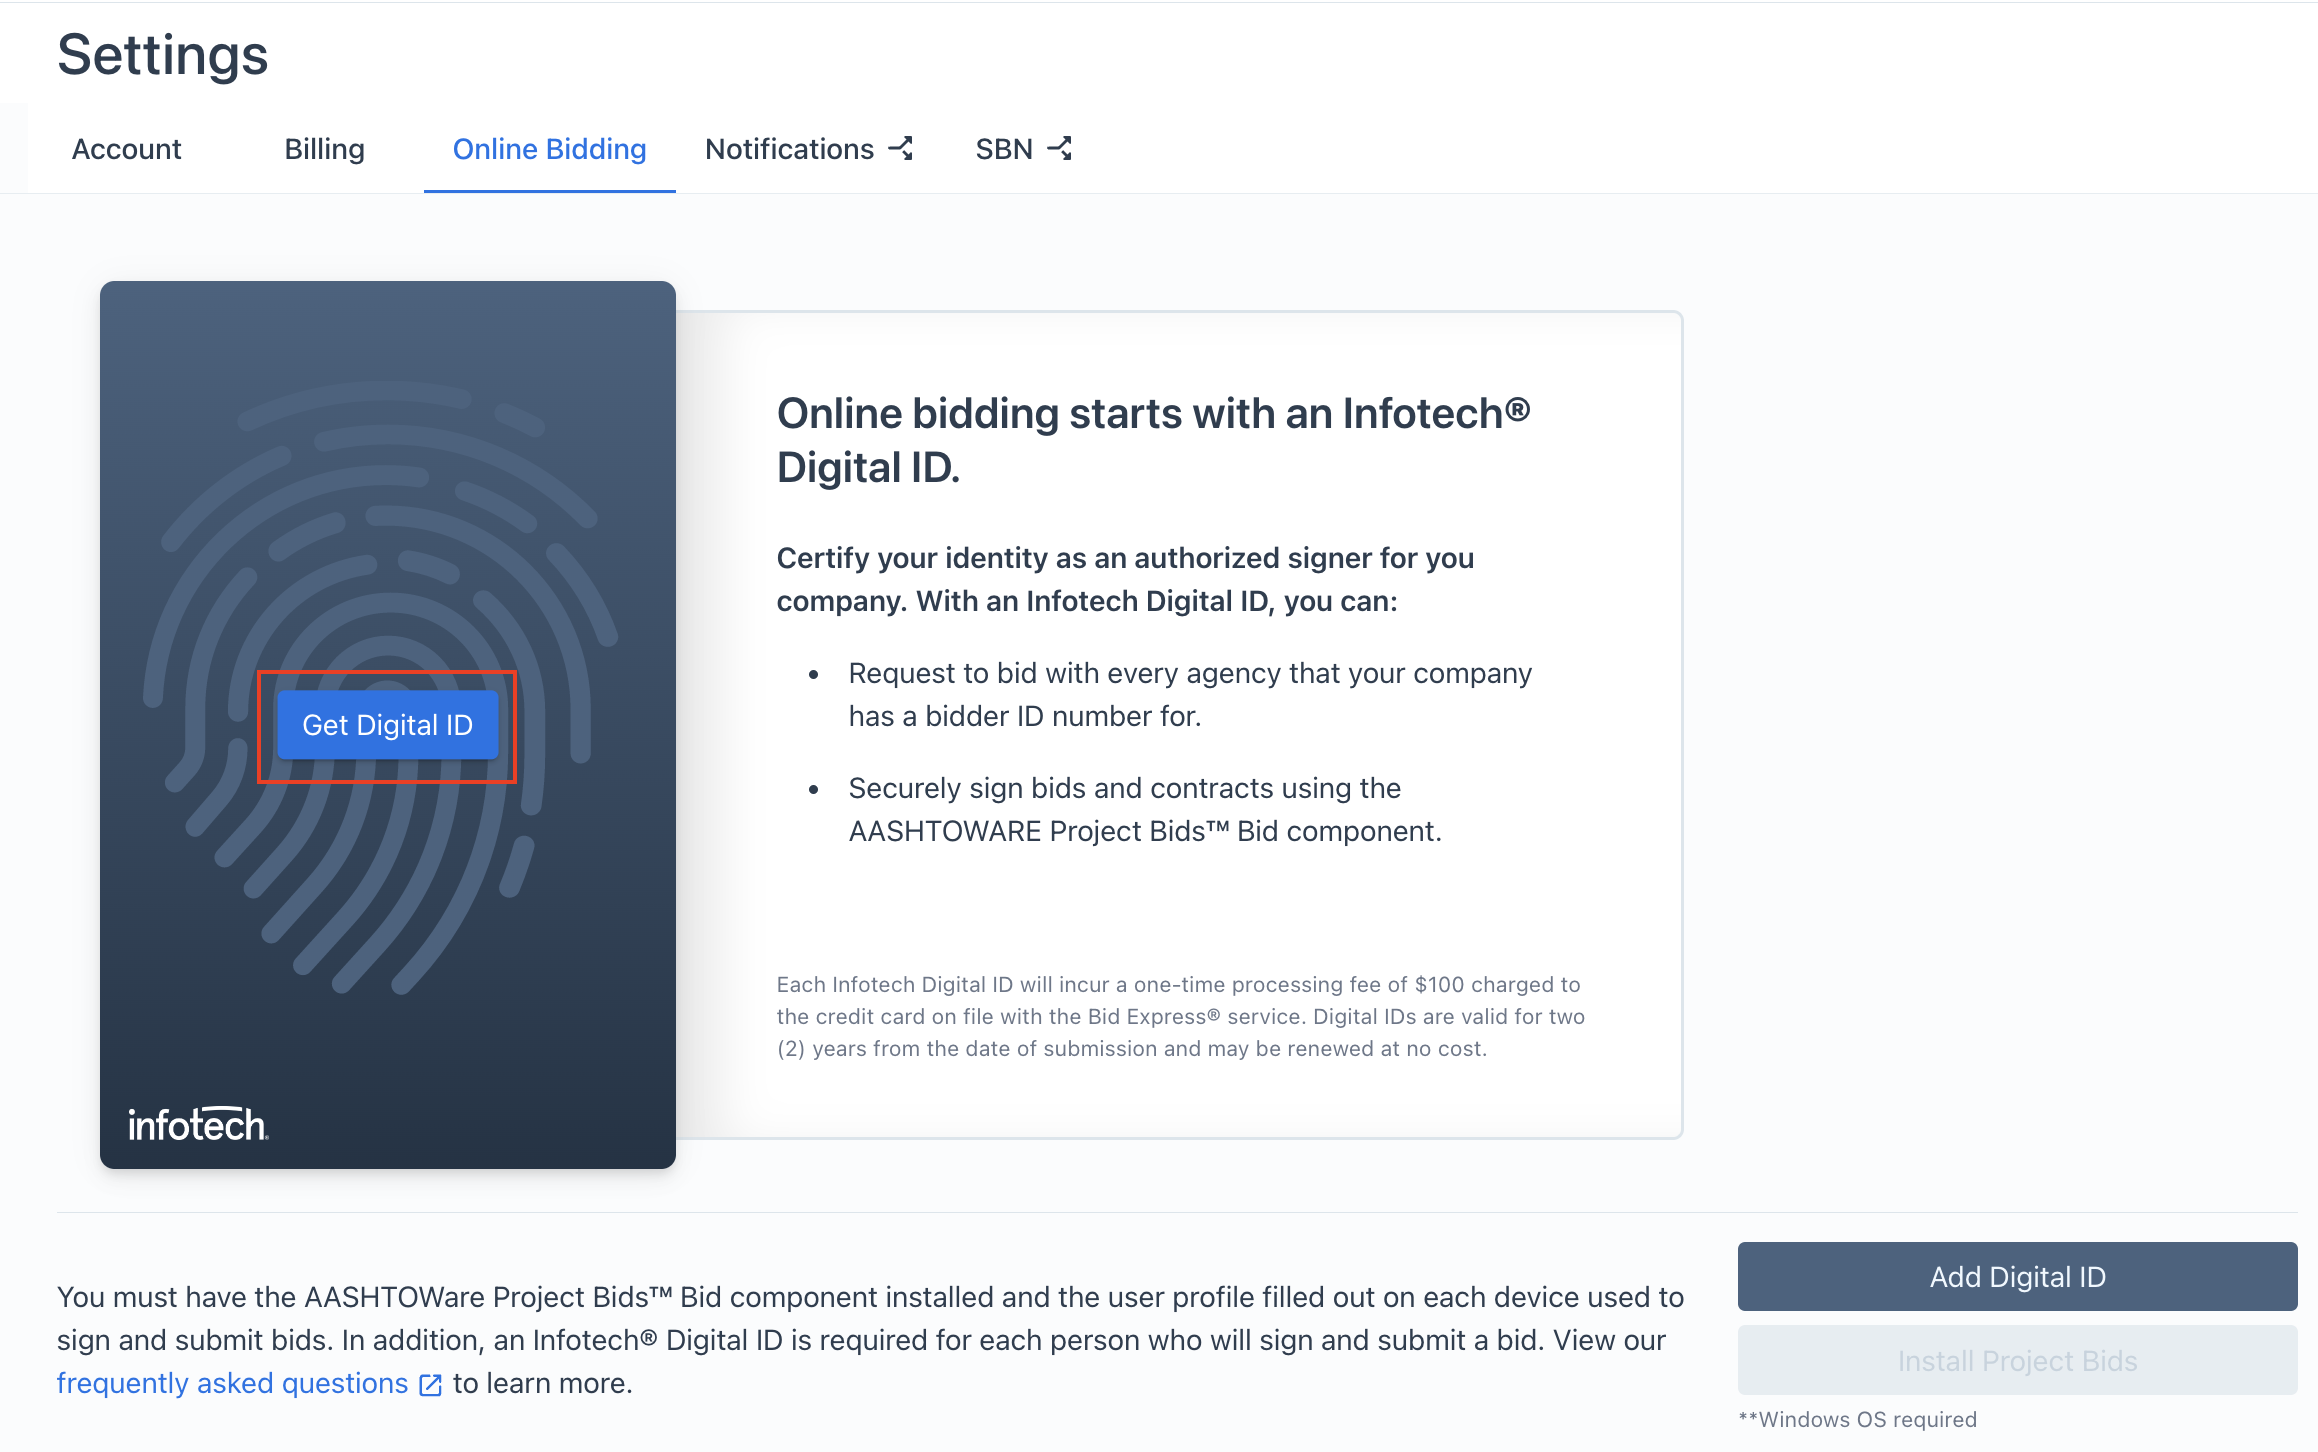Open the SBN tab label
Viewport: 2318px width, 1452px height.
(x=1004, y=149)
